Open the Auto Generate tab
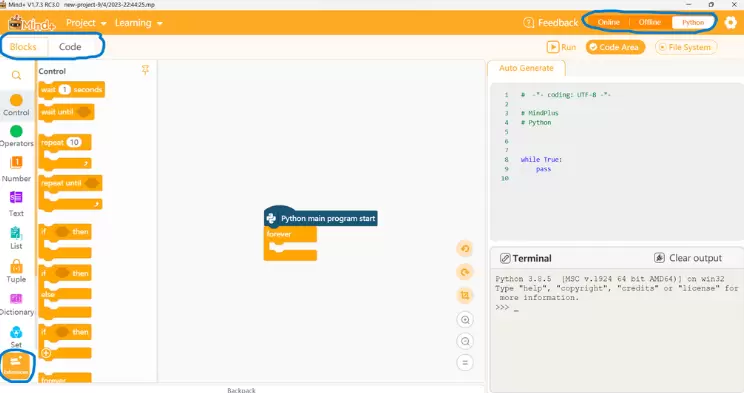Screen dimensions: 744x393 click(x=526, y=68)
